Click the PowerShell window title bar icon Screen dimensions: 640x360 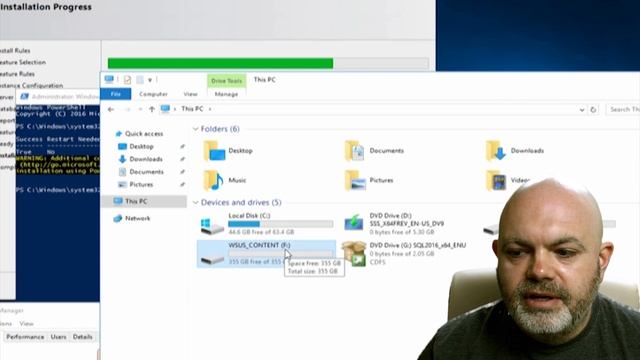pyautogui.click(x=24, y=96)
